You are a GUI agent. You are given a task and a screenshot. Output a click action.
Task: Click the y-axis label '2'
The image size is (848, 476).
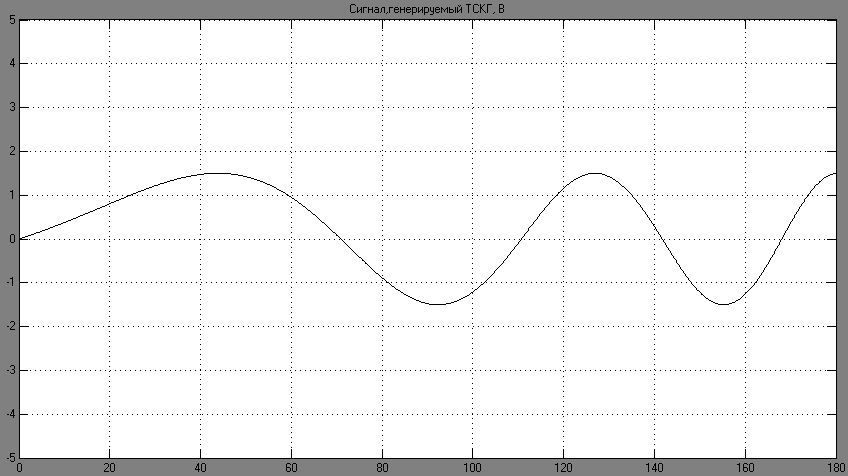12,151
